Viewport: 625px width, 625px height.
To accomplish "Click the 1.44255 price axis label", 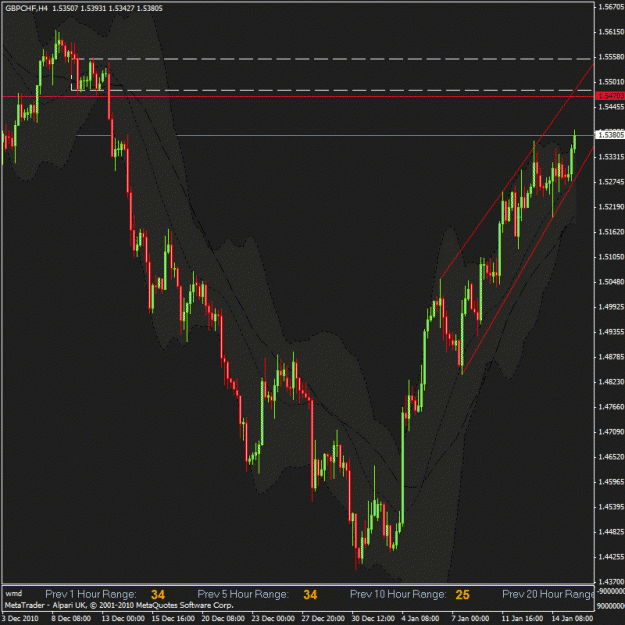I will click(611, 557).
